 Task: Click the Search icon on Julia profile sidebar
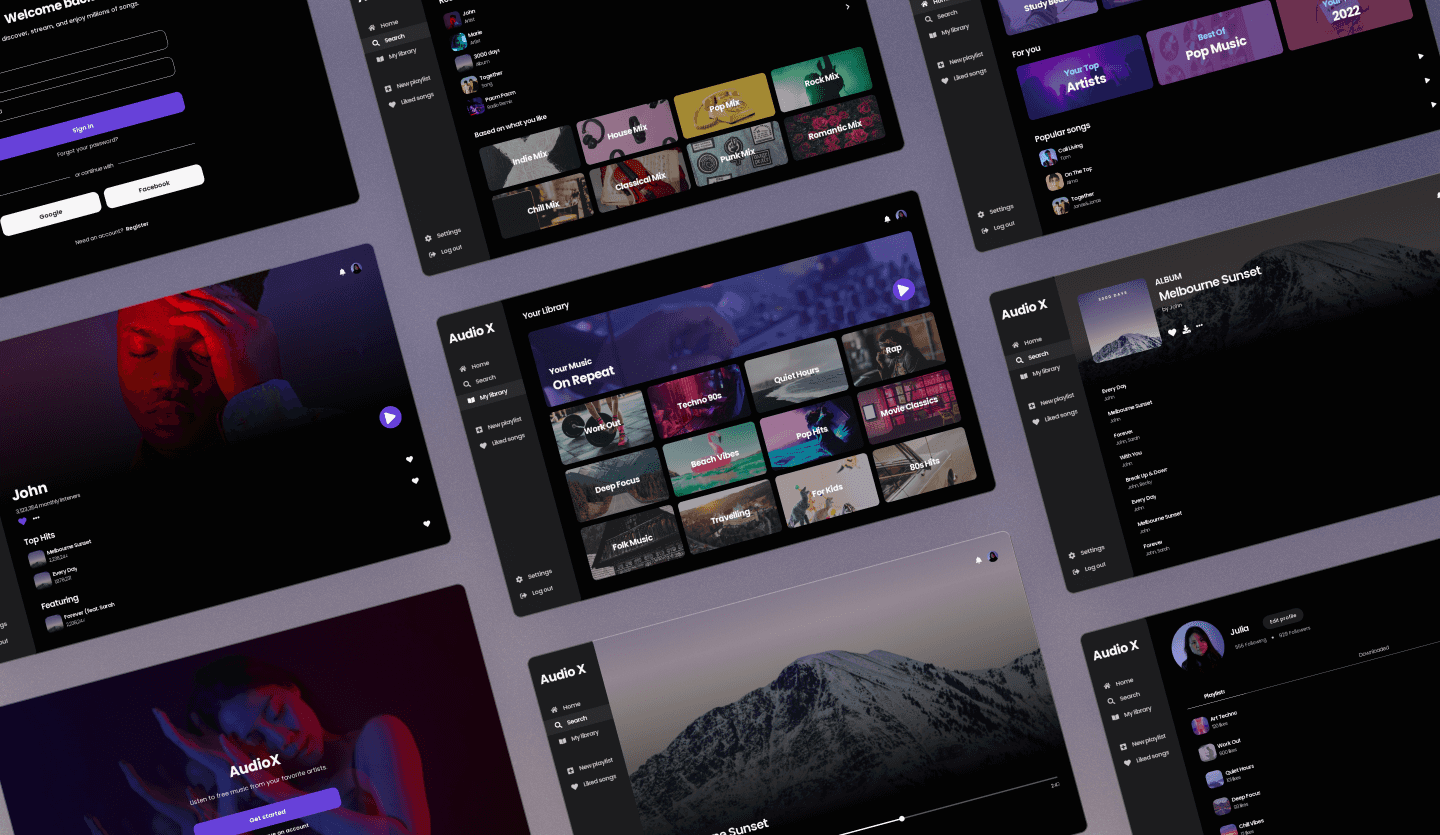pos(1111,700)
